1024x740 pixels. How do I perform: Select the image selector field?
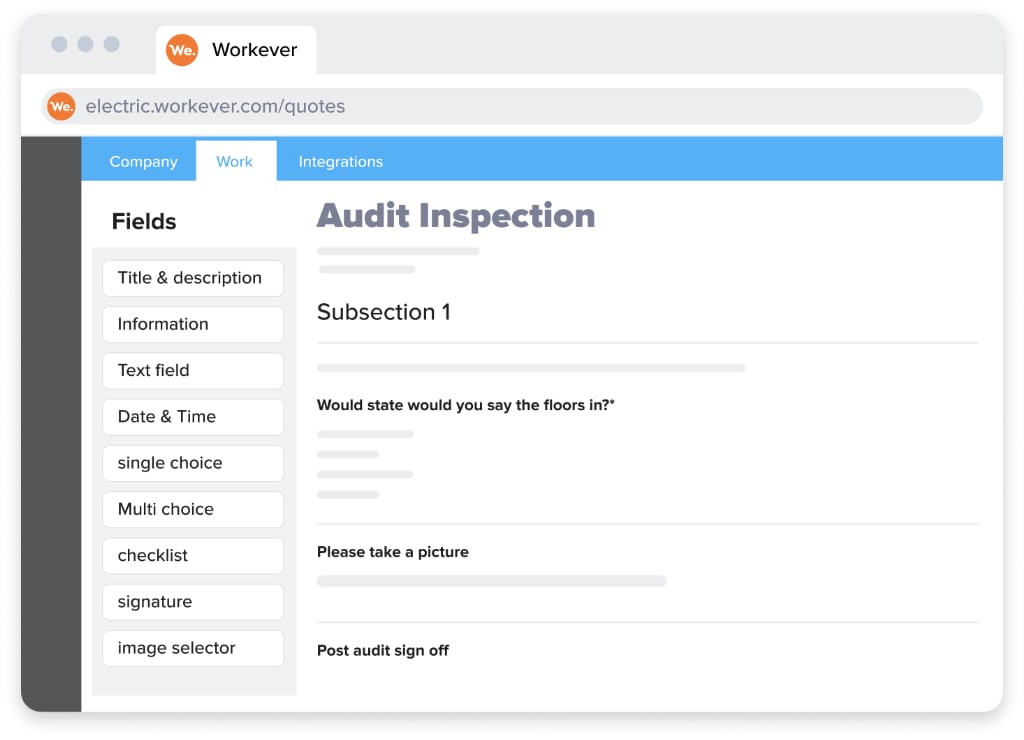[192, 648]
